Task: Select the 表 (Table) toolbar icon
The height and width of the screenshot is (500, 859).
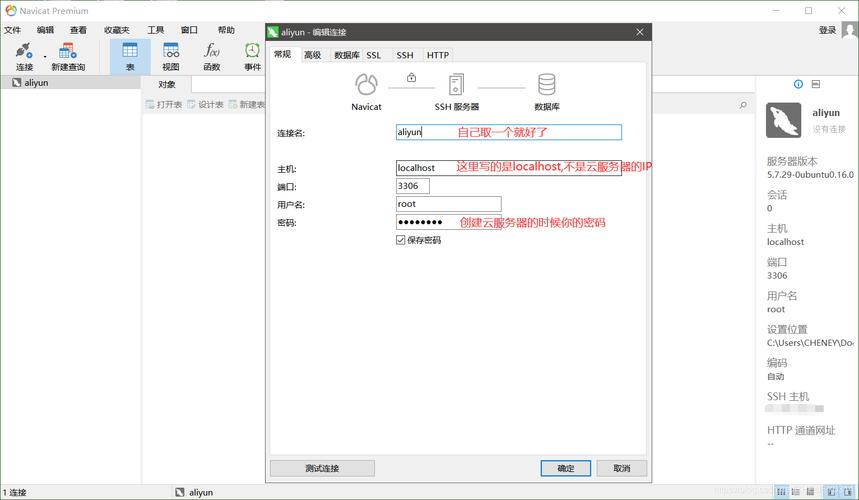Action: [x=130, y=56]
